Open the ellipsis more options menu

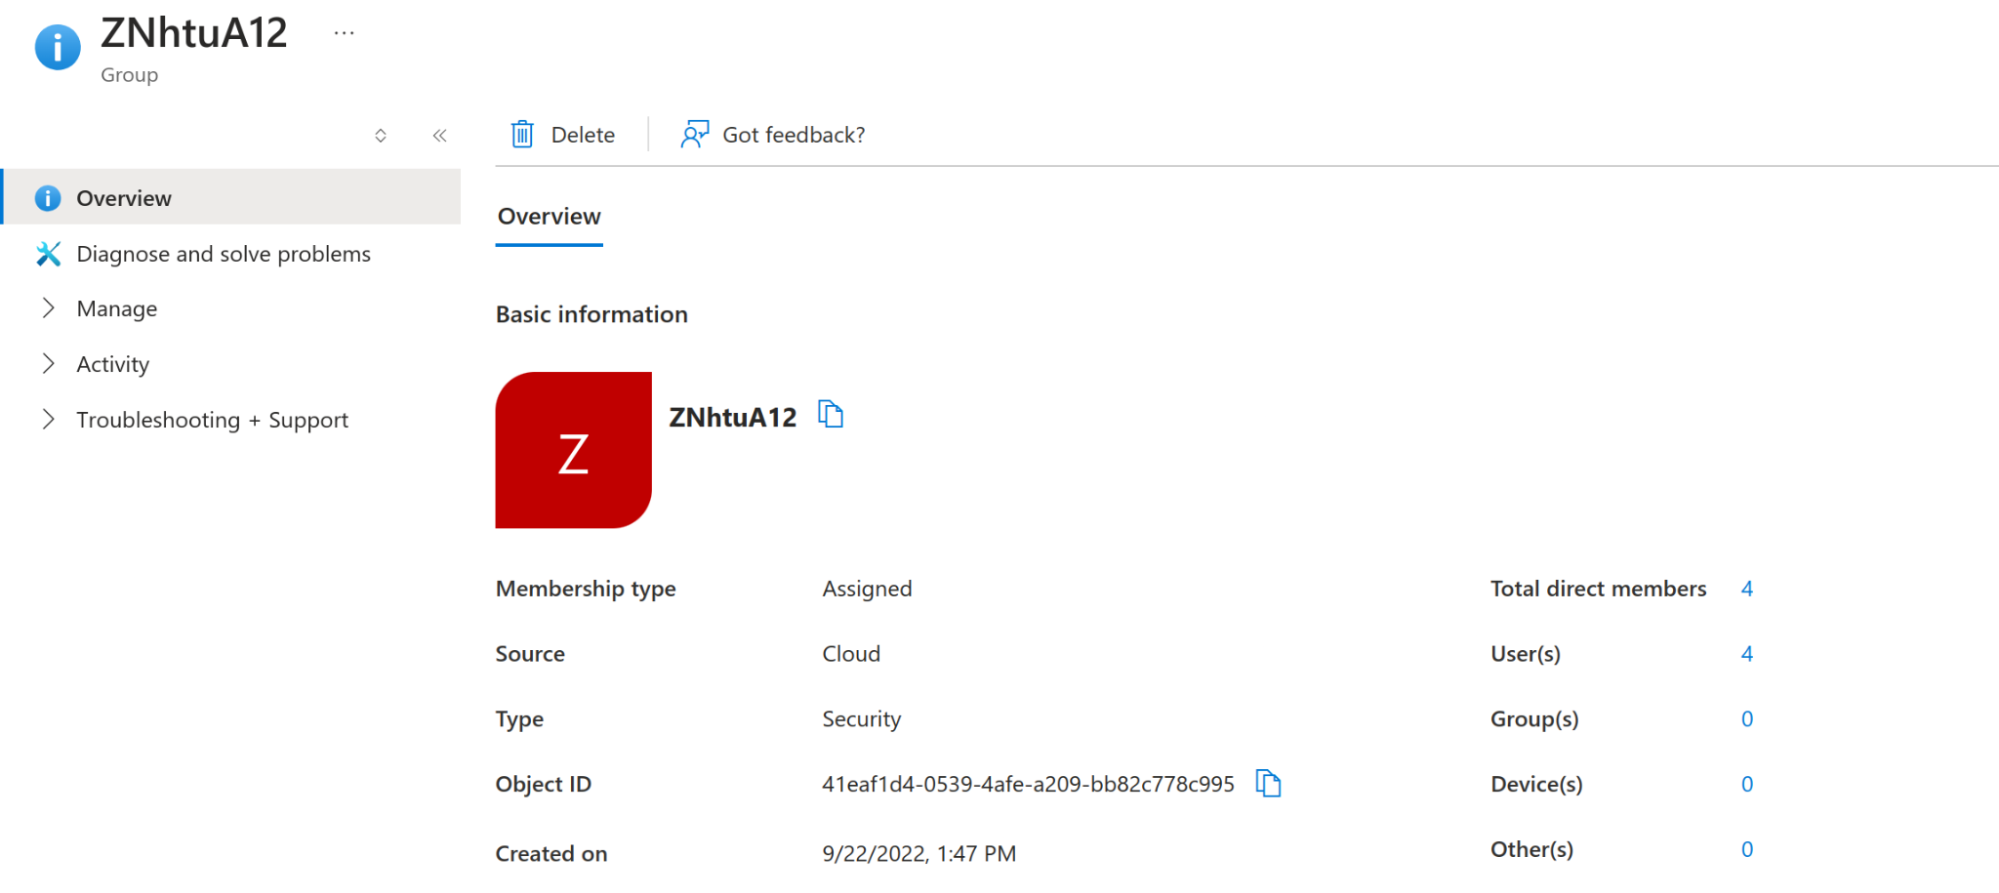click(344, 33)
